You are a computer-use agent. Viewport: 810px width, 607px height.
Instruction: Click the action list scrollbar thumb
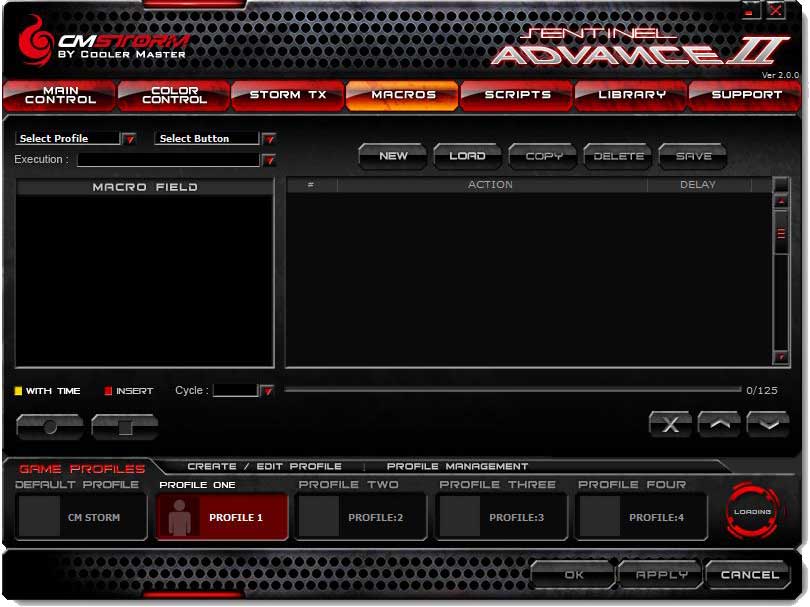781,234
